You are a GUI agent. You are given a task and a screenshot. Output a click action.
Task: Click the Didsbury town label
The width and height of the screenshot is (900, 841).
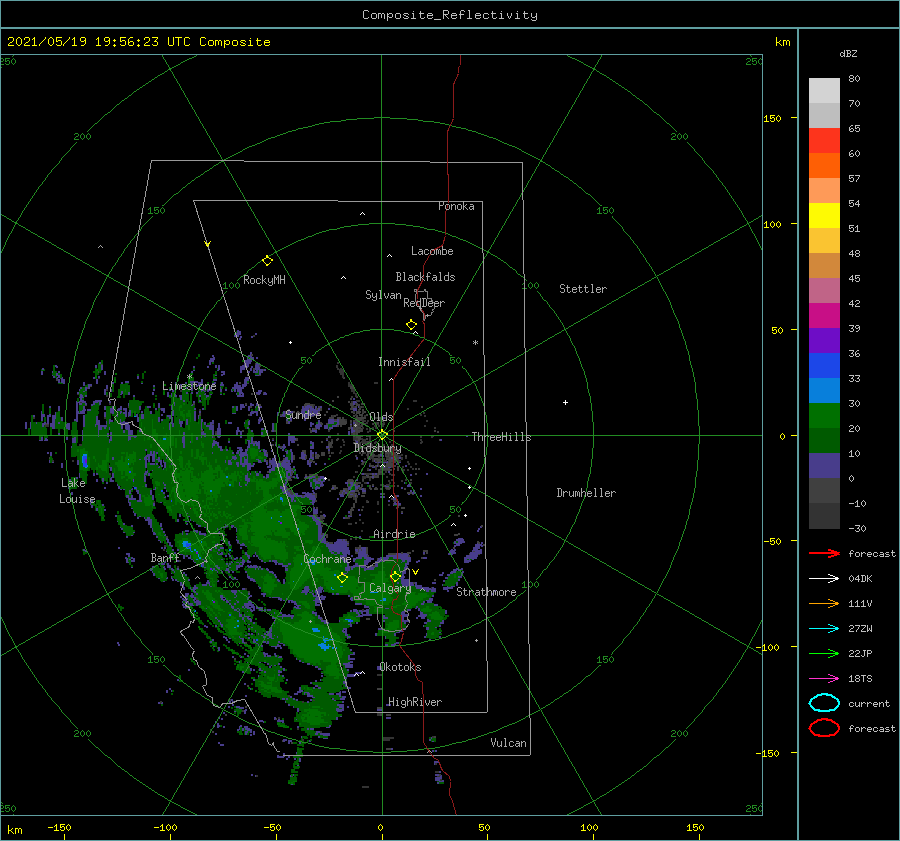tap(377, 448)
